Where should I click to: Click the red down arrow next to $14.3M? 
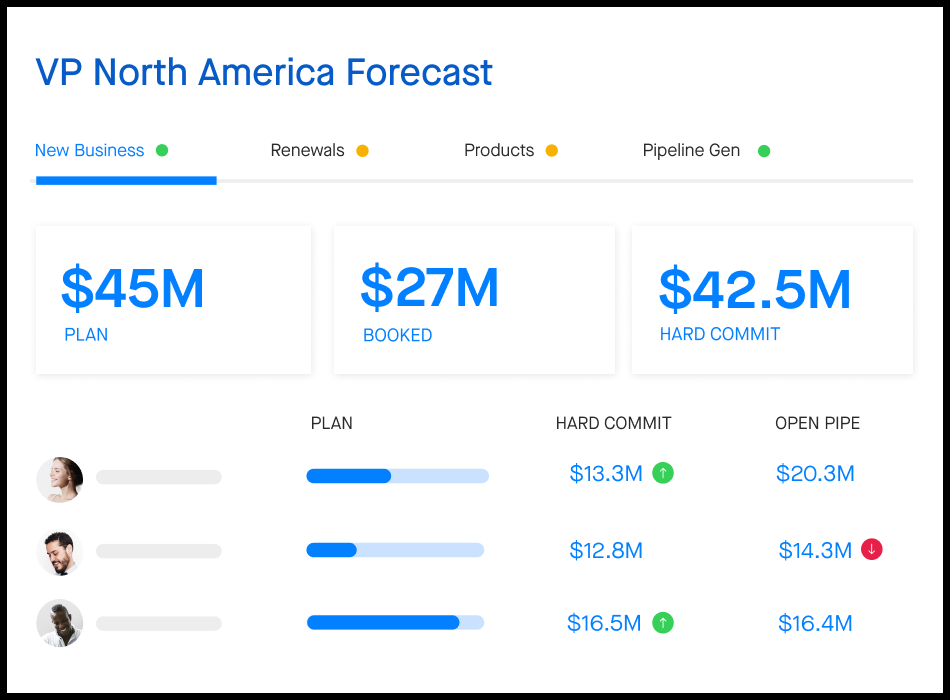tap(872, 549)
